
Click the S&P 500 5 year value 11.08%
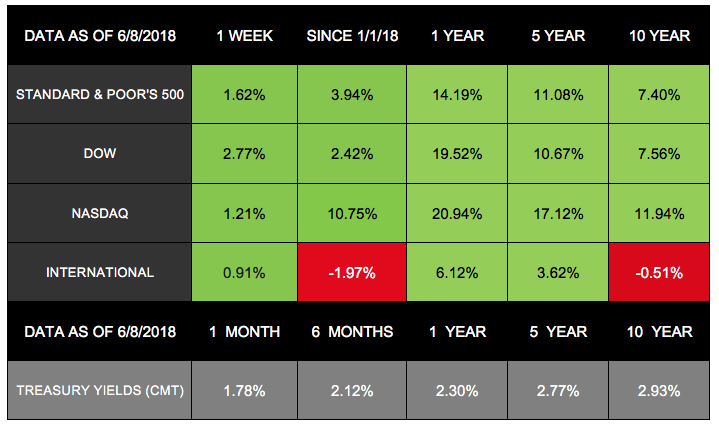point(559,95)
